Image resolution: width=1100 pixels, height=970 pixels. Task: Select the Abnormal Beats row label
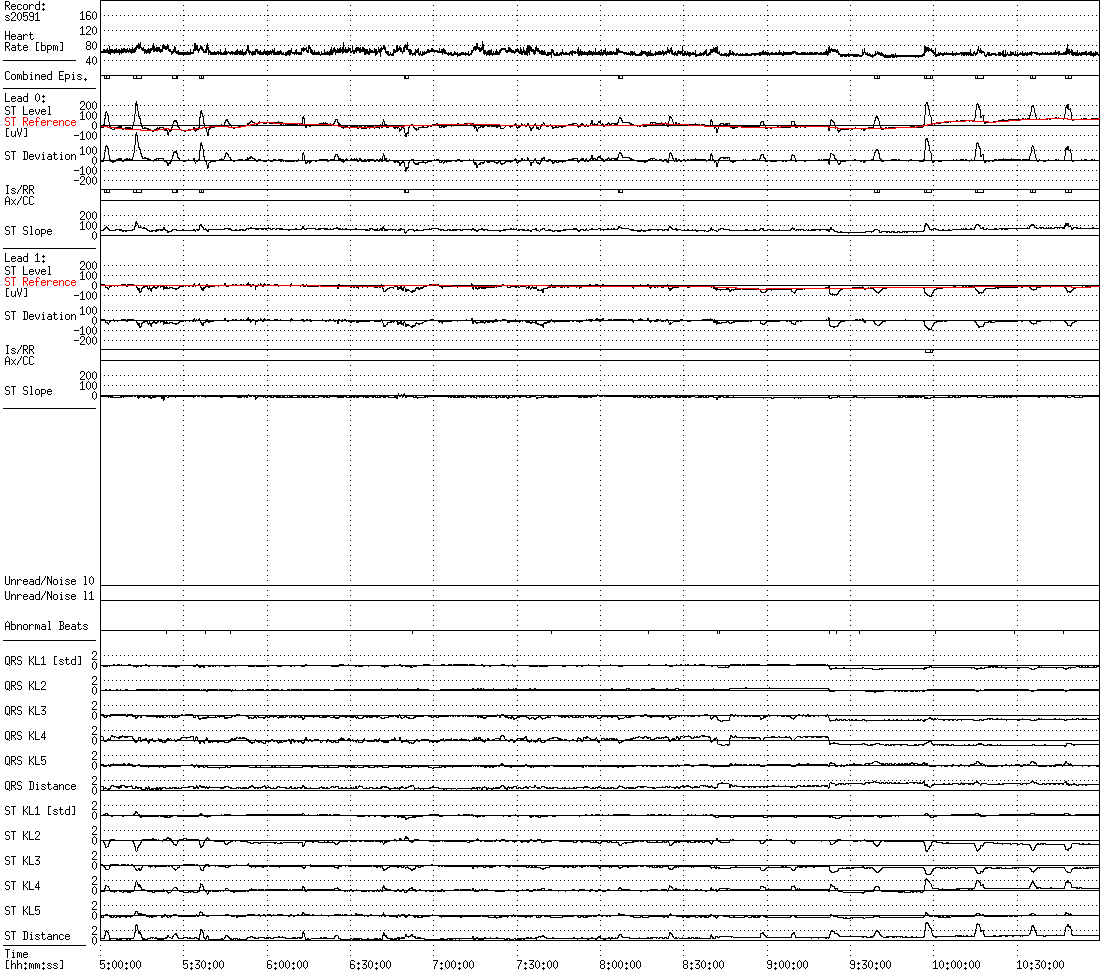pyautogui.click(x=46, y=626)
